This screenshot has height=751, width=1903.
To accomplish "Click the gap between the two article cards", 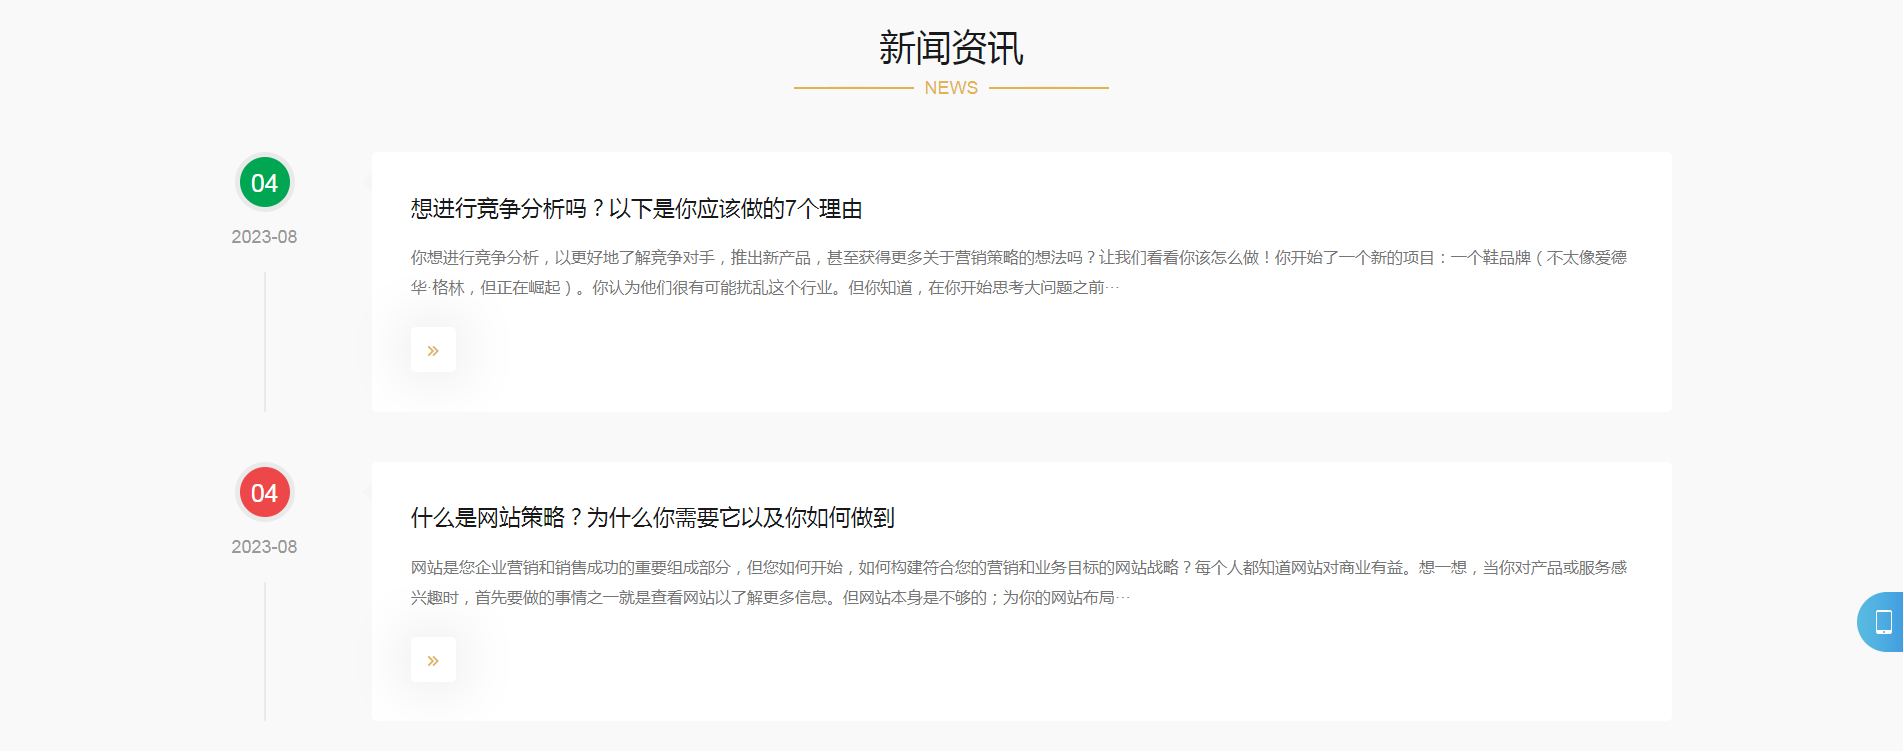I will [x=1020, y=437].
